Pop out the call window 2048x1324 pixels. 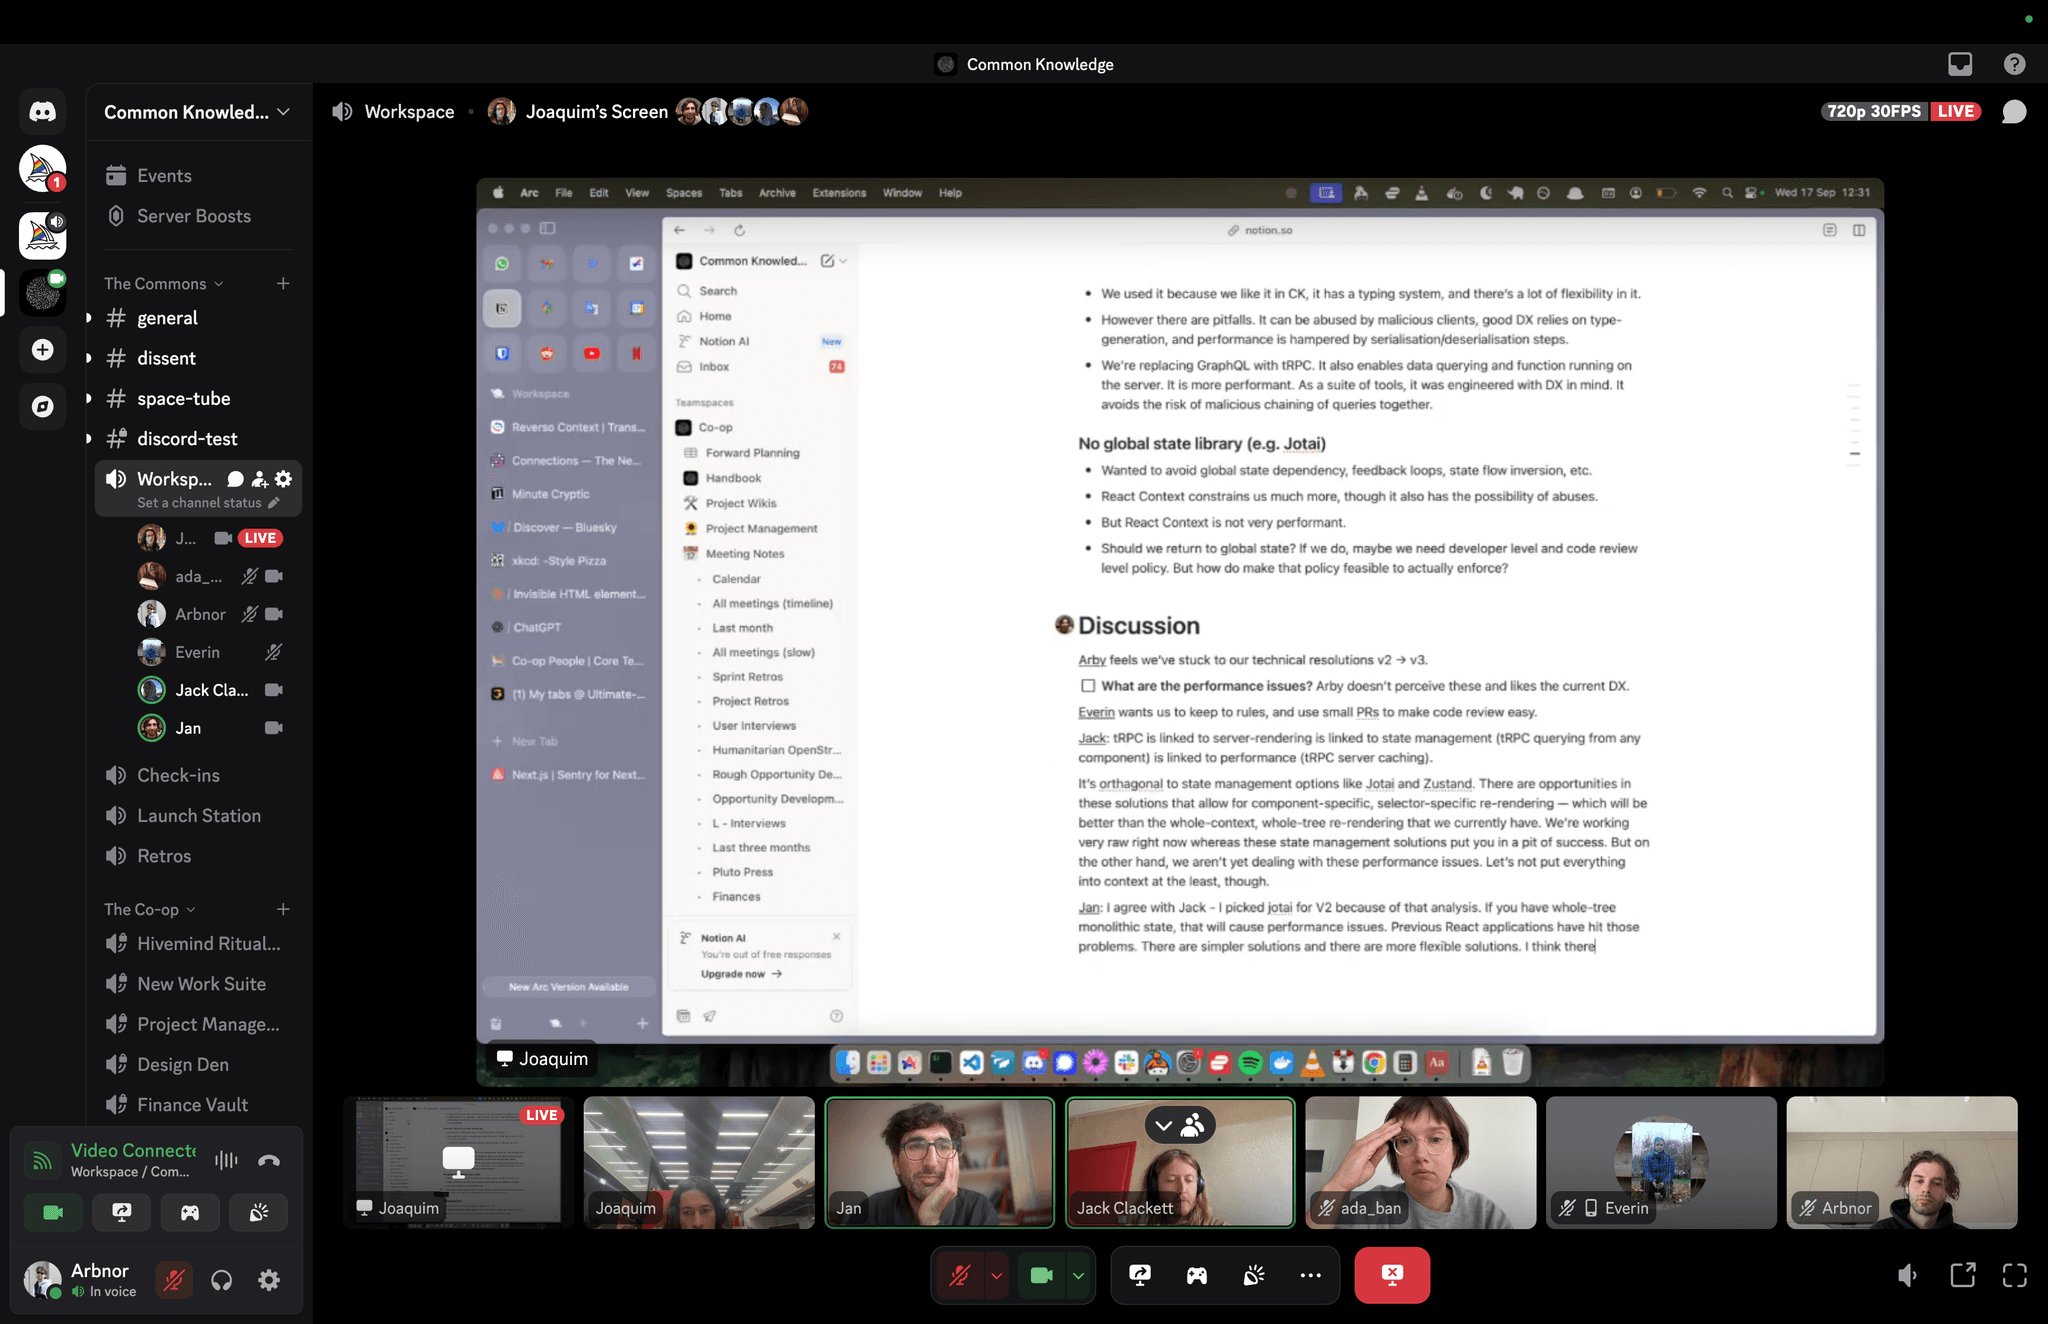pos(1962,1275)
